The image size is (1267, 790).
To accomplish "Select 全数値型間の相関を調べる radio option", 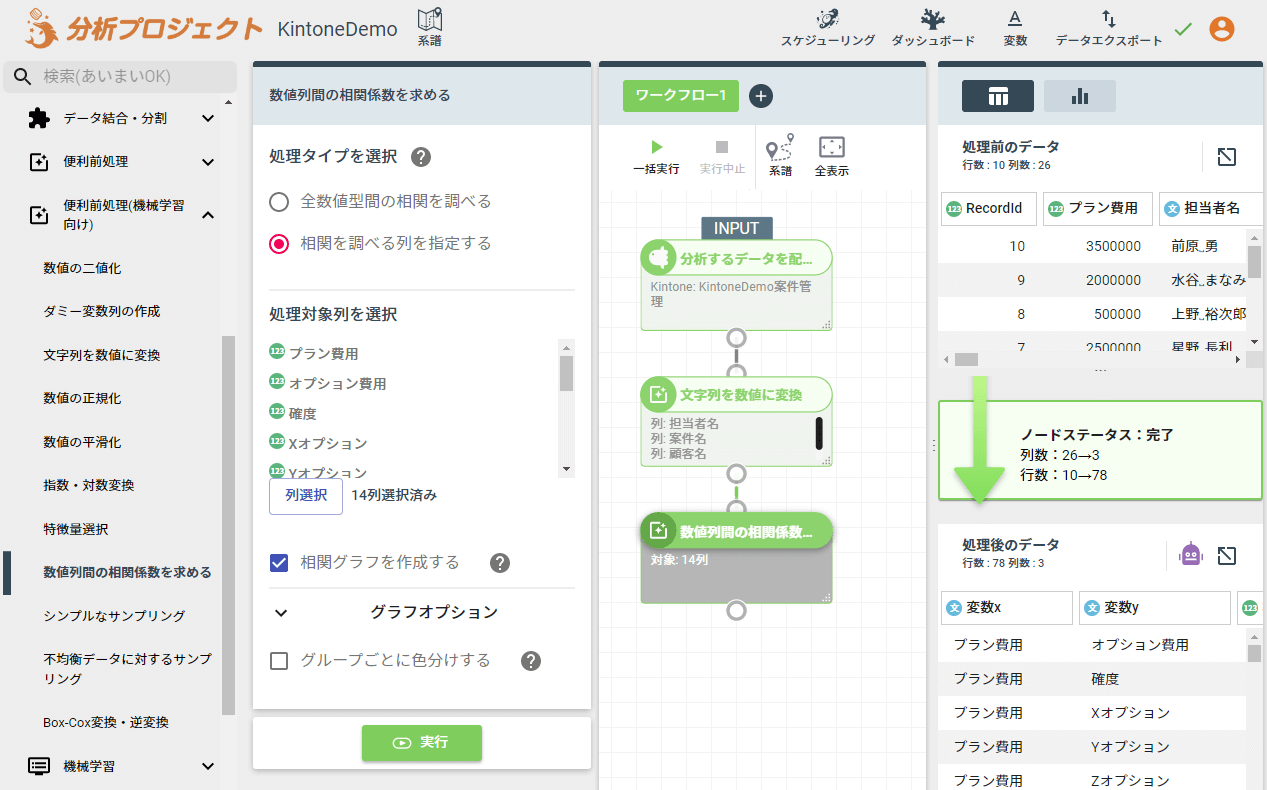I will pos(280,202).
